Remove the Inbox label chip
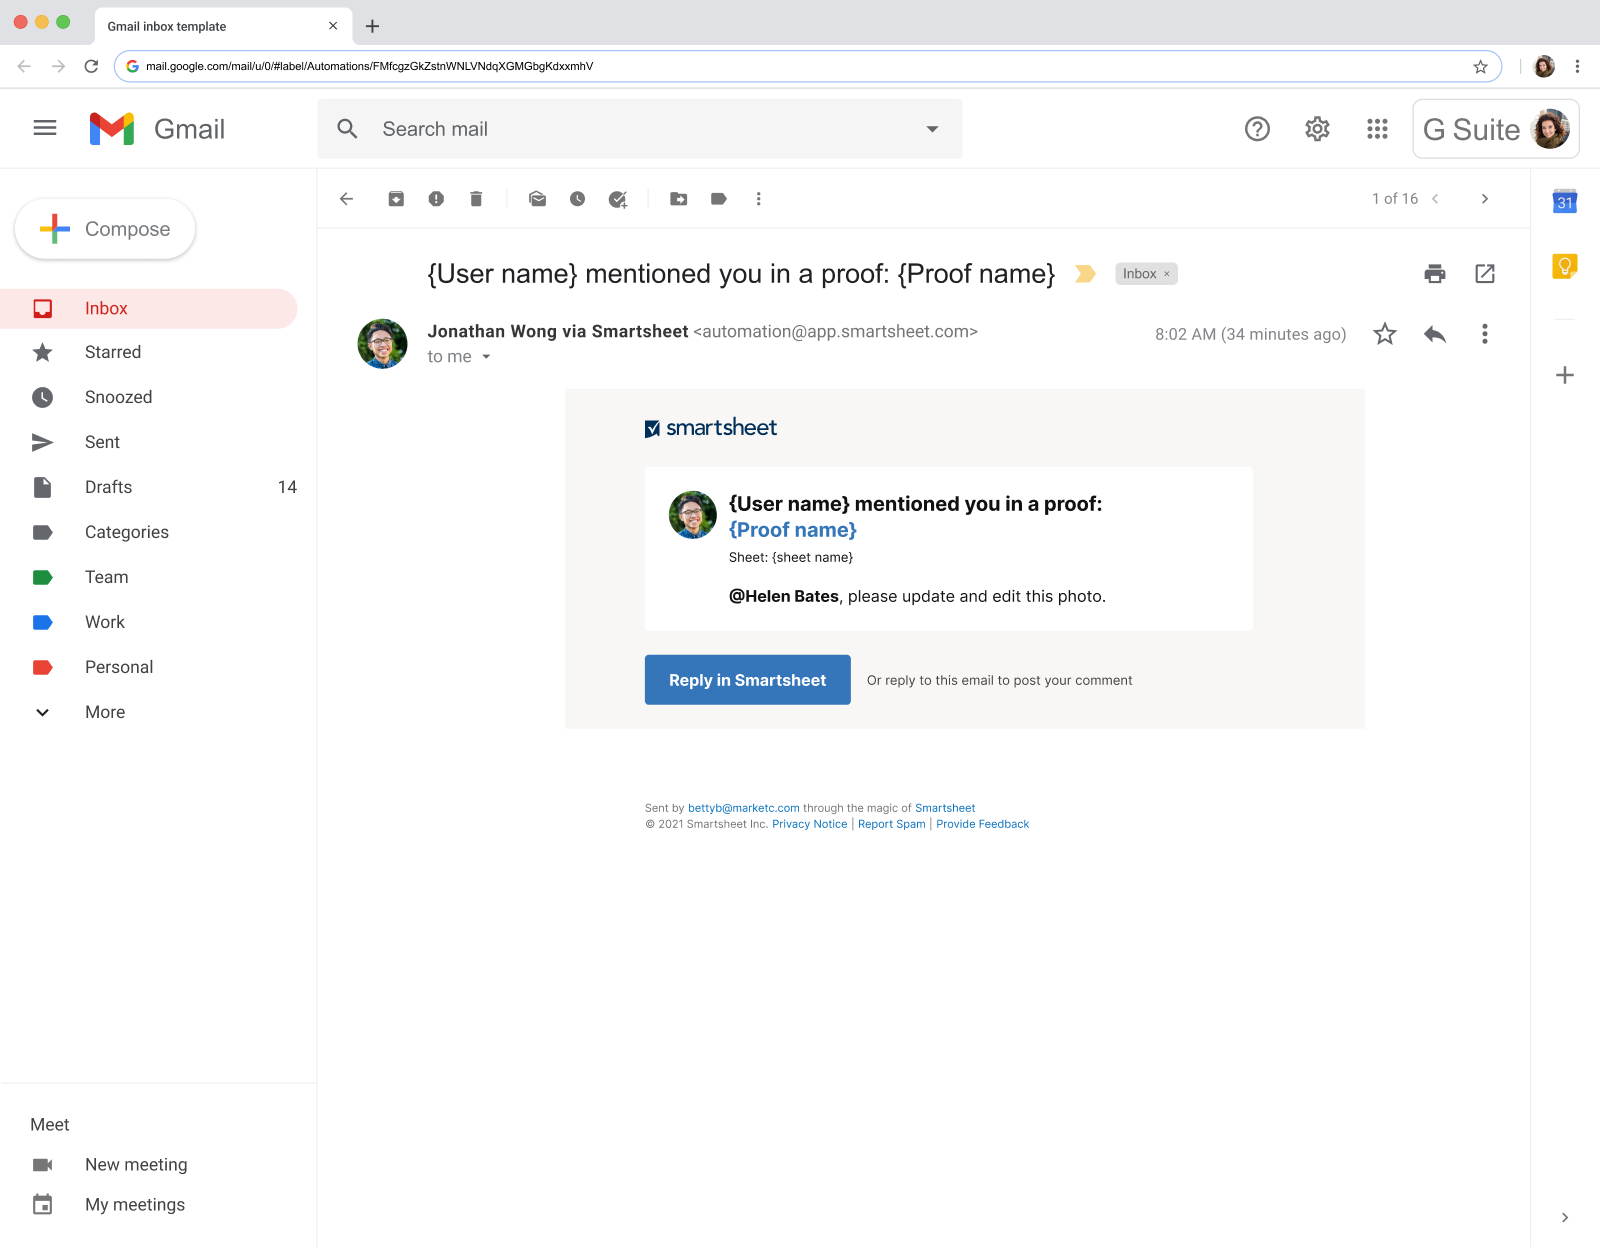Screen dimensions: 1600x1248 (1168, 273)
